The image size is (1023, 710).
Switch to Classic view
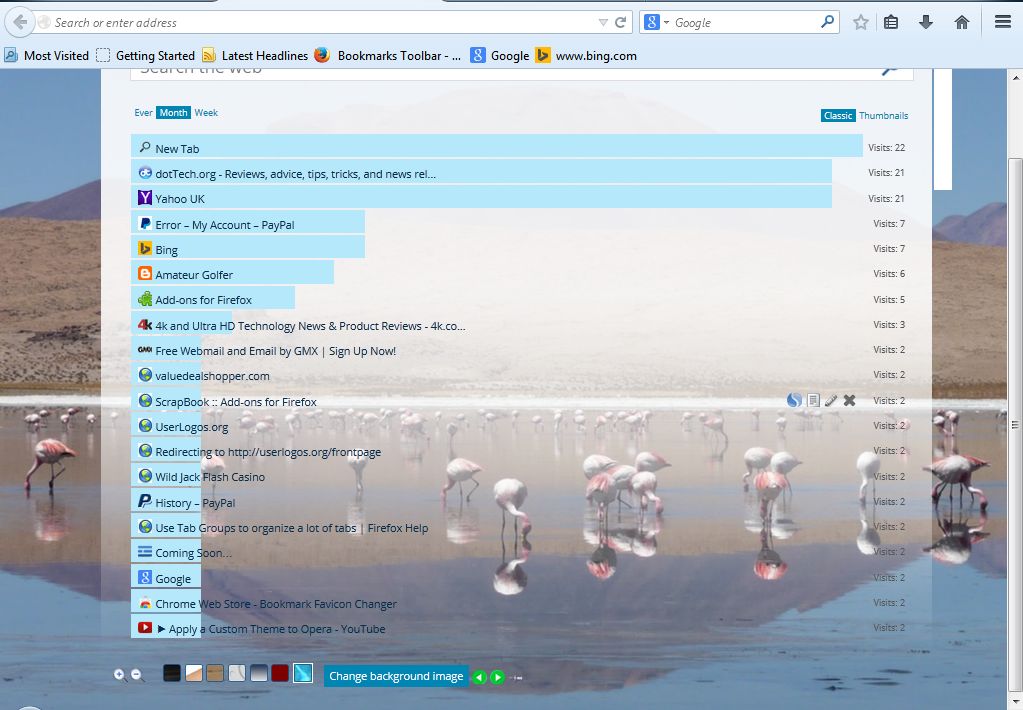(x=838, y=115)
